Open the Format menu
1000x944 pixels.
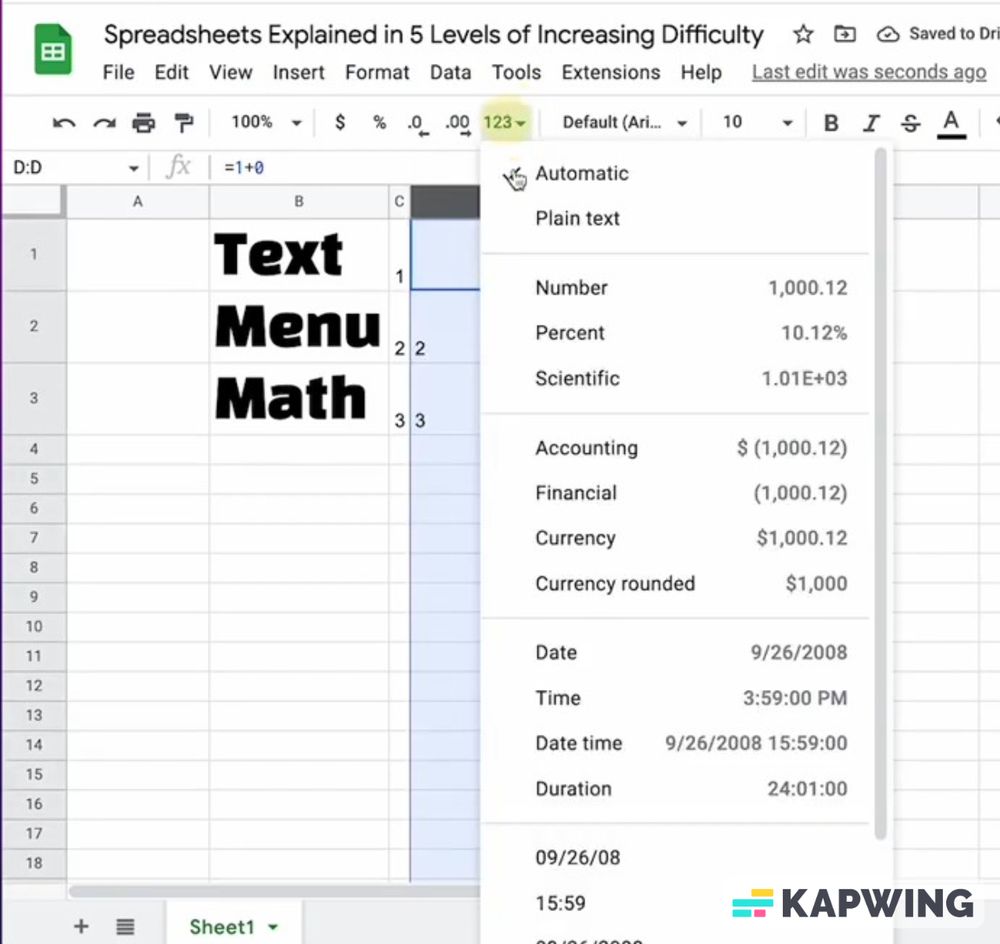(377, 72)
